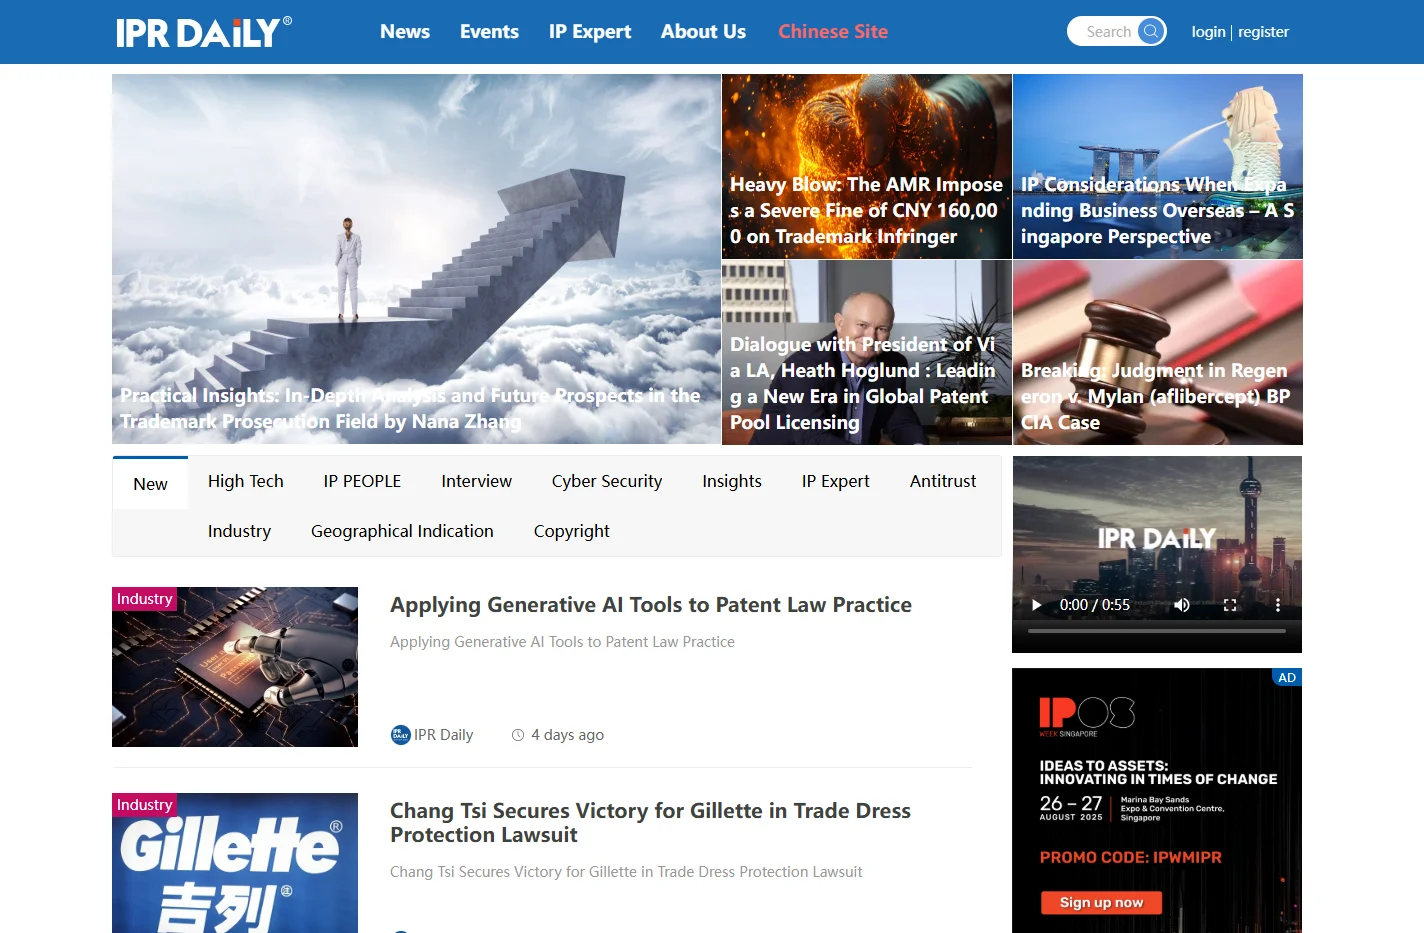
Task: Click the AI chip article thumbnail
Action: coord(235,667)
